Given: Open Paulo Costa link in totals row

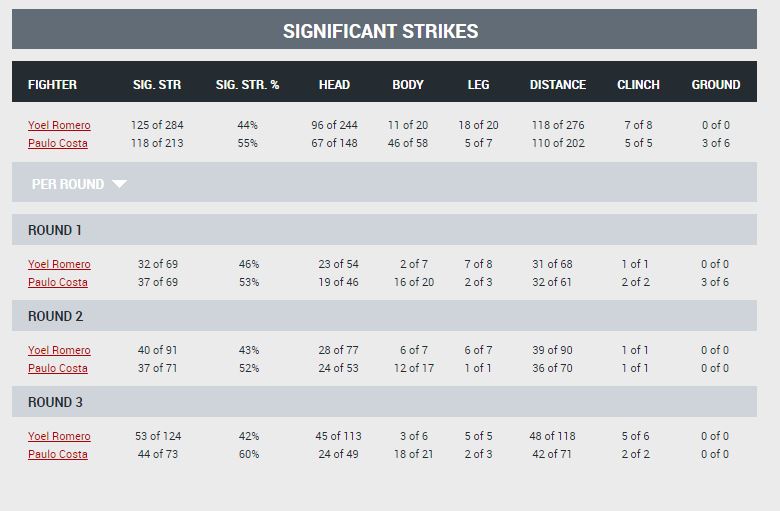Looking at the screenshot, I should (58, 143).
